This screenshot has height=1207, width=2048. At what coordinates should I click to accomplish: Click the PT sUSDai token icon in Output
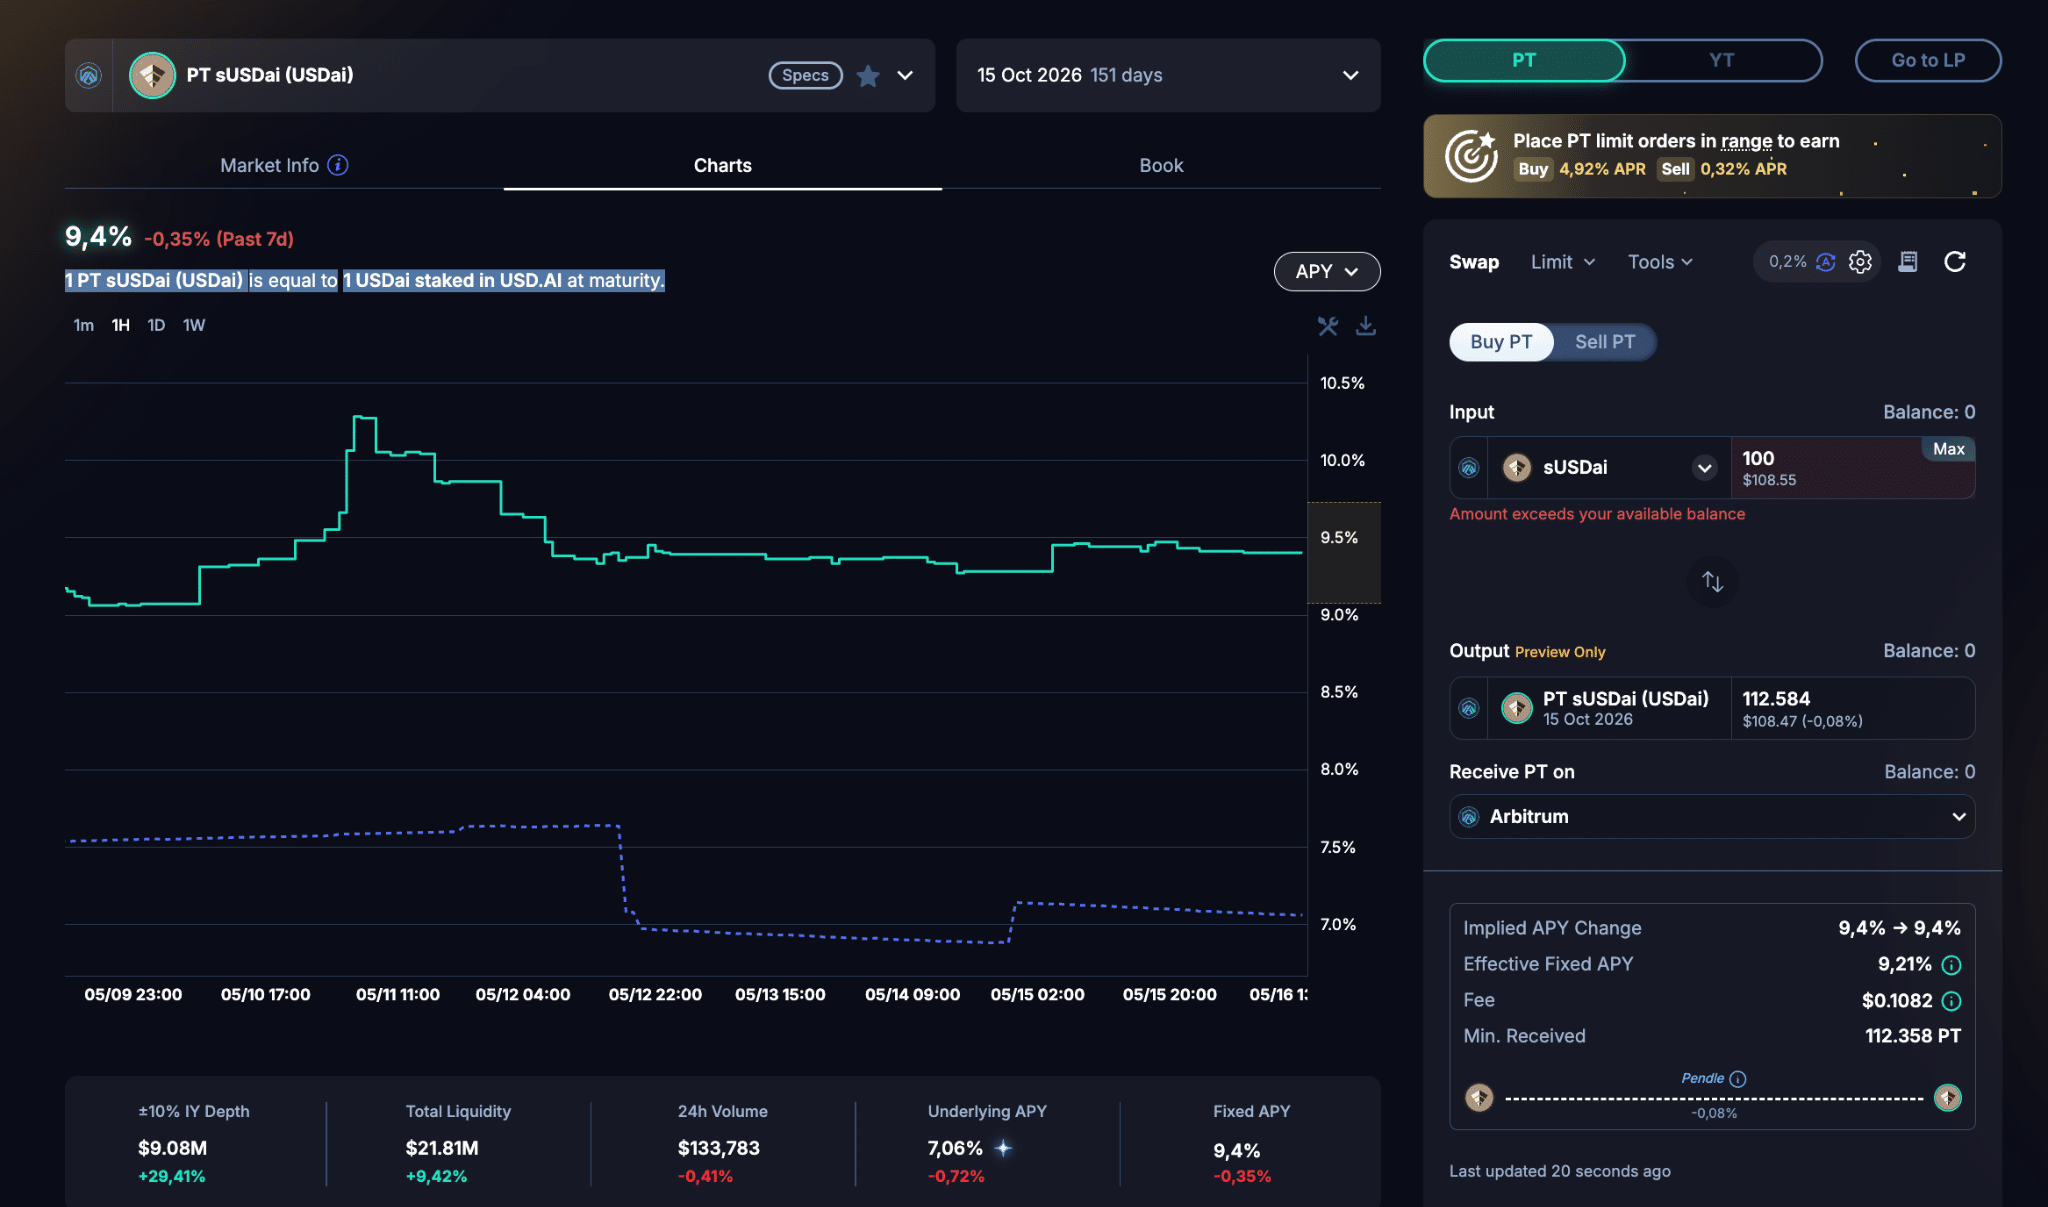(x=1517, y=708)
